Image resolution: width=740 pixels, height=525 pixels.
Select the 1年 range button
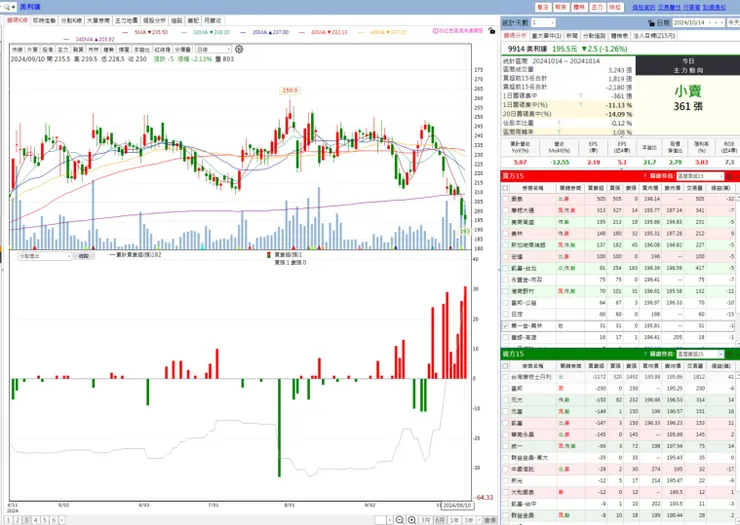pyautogui.click(x=454, y=520)
